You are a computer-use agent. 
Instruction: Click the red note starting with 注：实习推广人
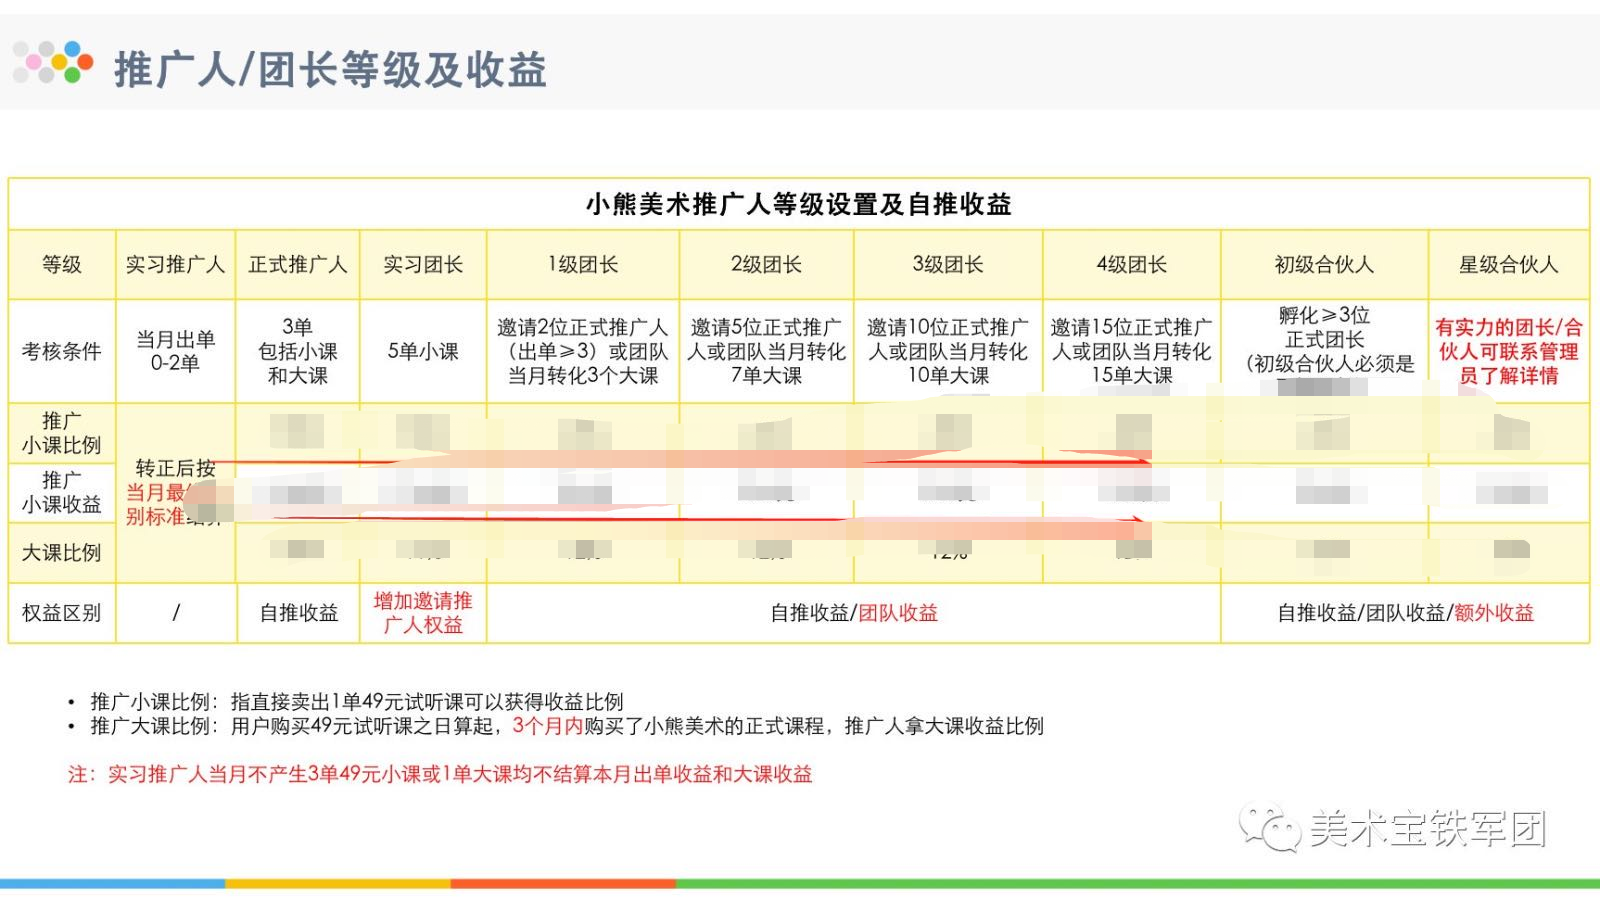coord(440,774)
